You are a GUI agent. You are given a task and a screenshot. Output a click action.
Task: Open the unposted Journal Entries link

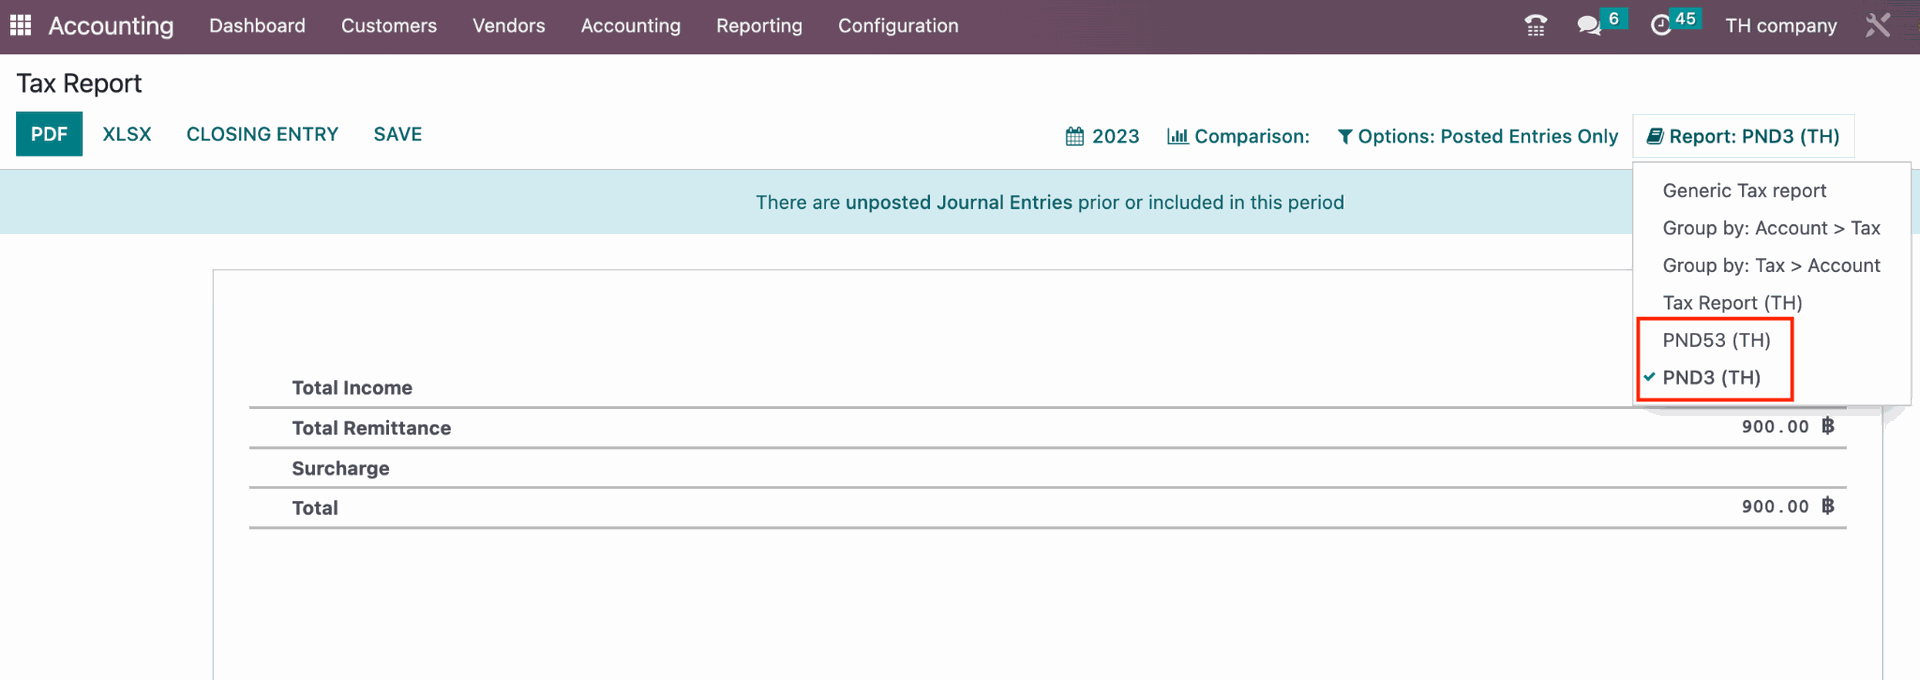point(958,202)
